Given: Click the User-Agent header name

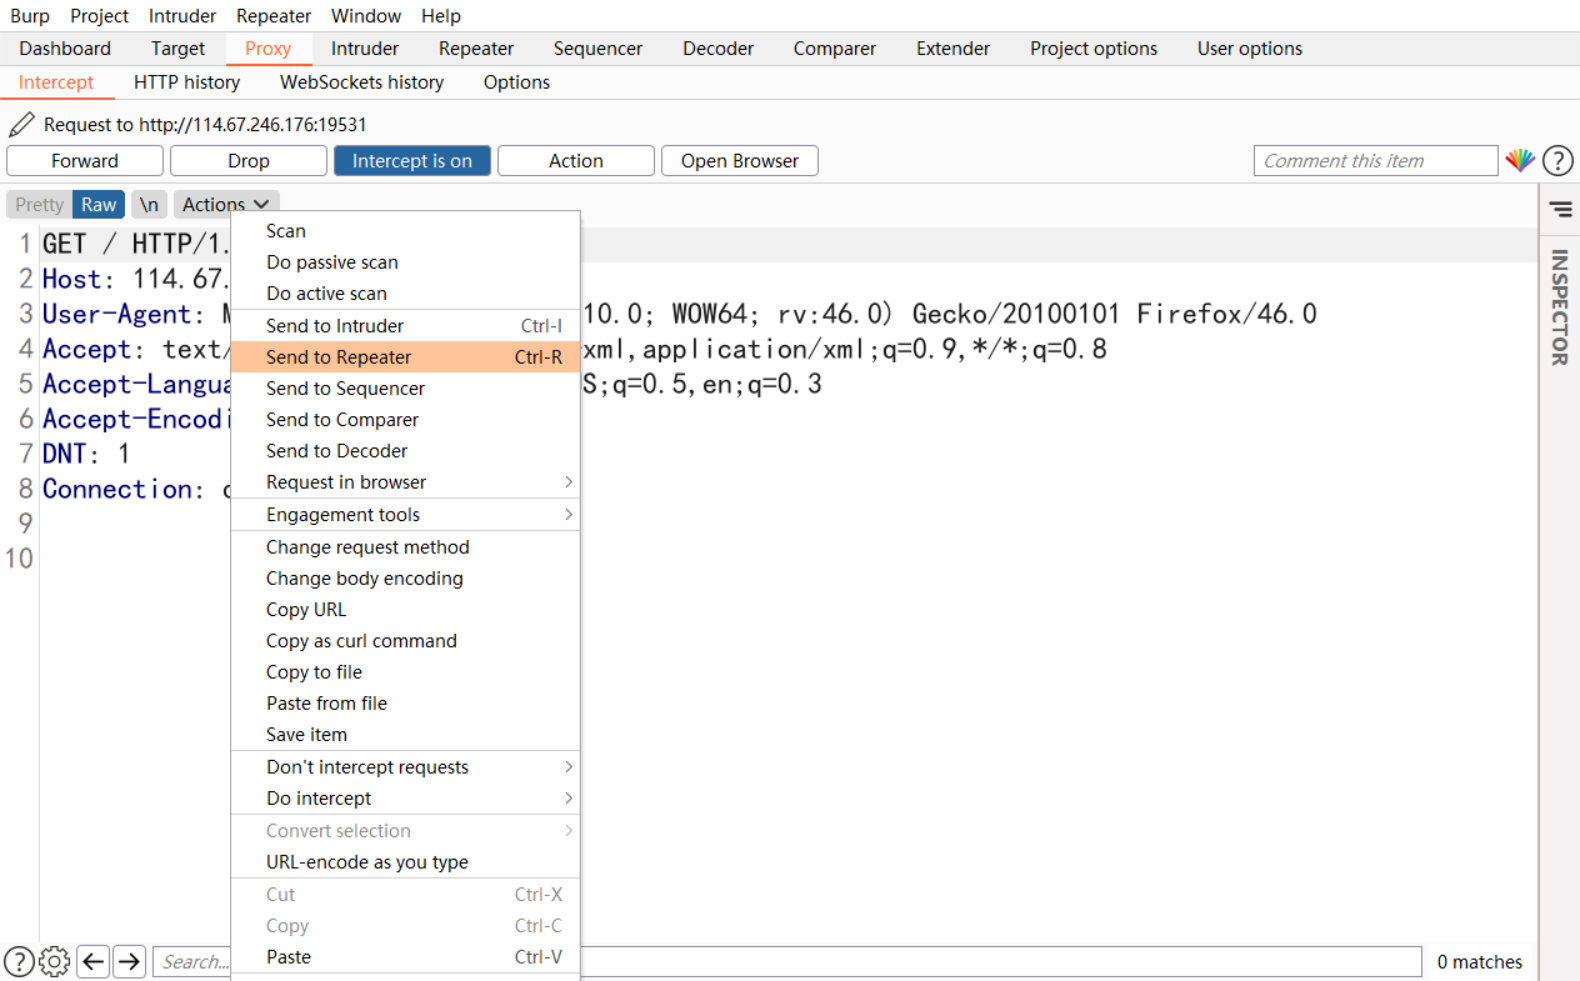Looking at the screenshot, I should tap(116, 314).
